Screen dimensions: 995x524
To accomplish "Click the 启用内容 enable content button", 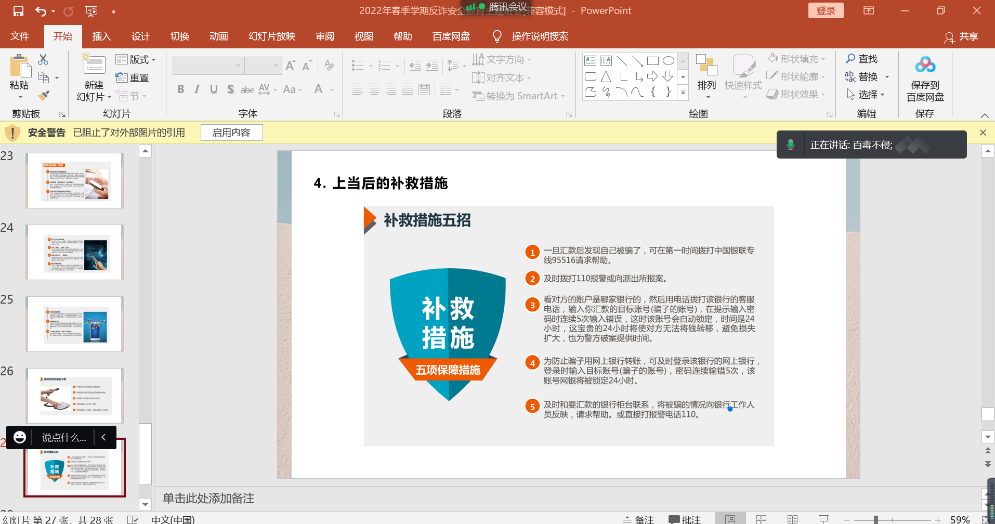I will (x=231, y=132).
